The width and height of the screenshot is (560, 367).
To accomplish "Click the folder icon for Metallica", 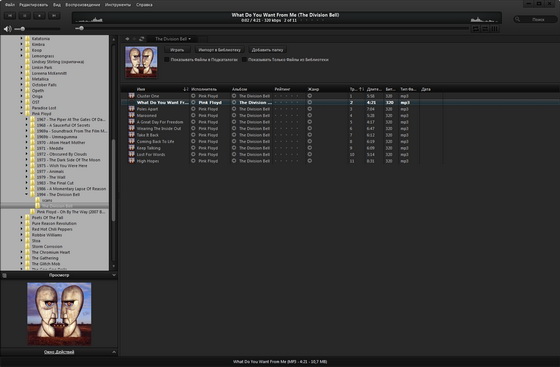I will pyautogui.click(x=28, y=79).
